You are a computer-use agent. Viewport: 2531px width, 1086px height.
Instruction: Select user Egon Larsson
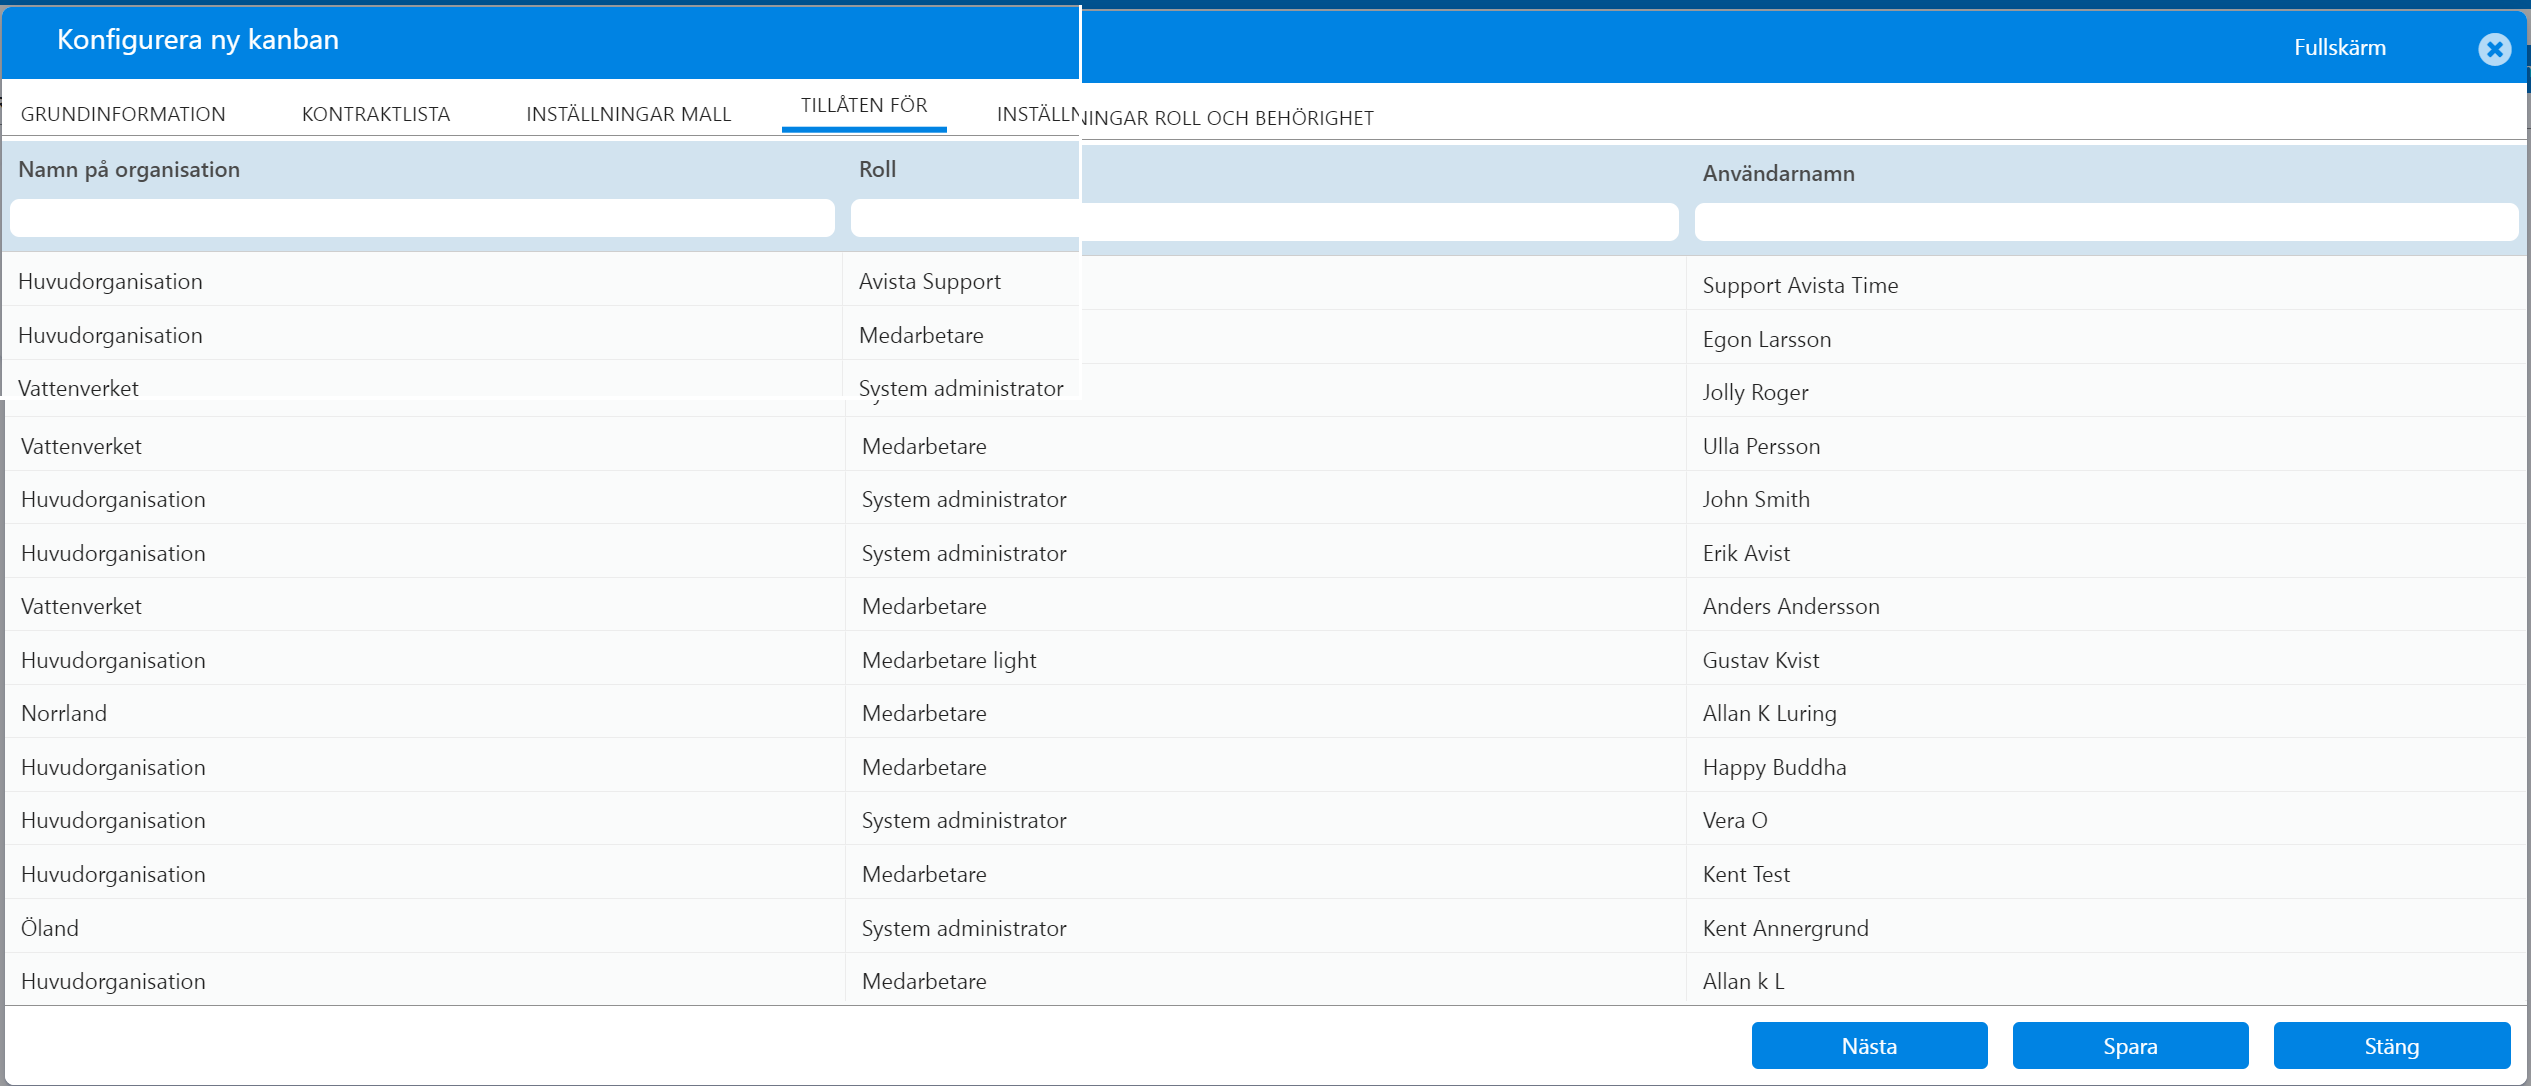coord(1766,339)
